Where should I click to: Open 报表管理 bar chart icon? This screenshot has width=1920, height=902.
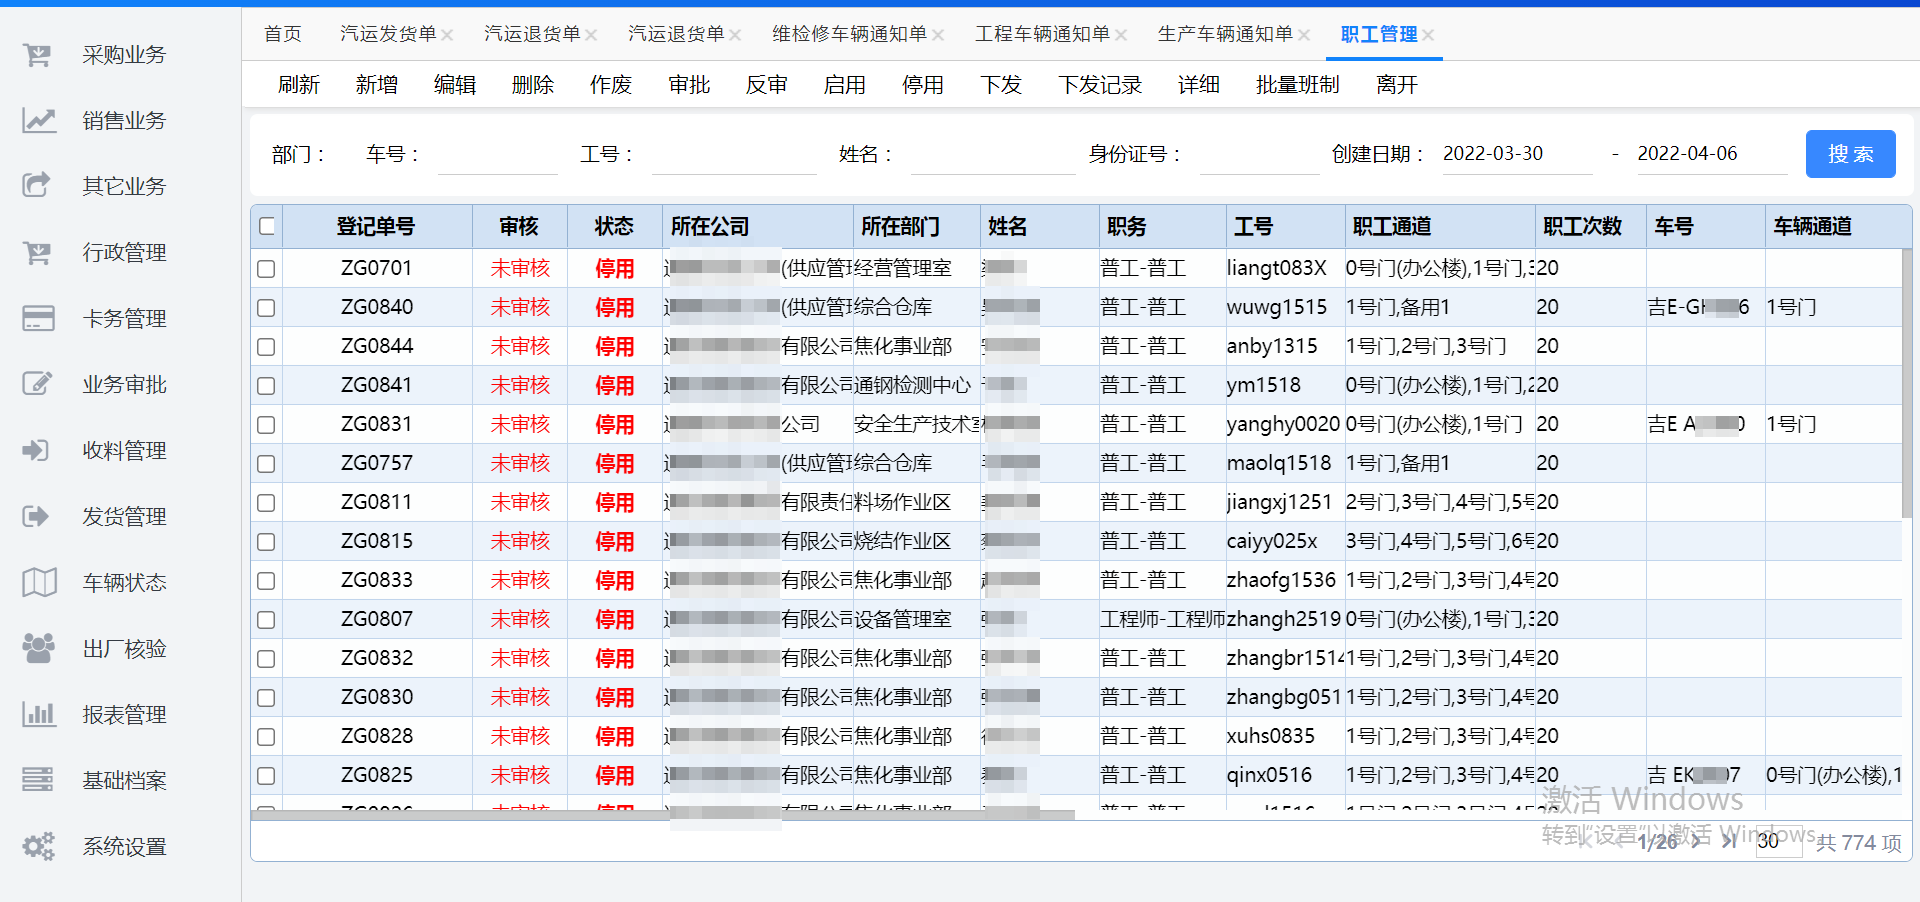(x=37, y=714)
